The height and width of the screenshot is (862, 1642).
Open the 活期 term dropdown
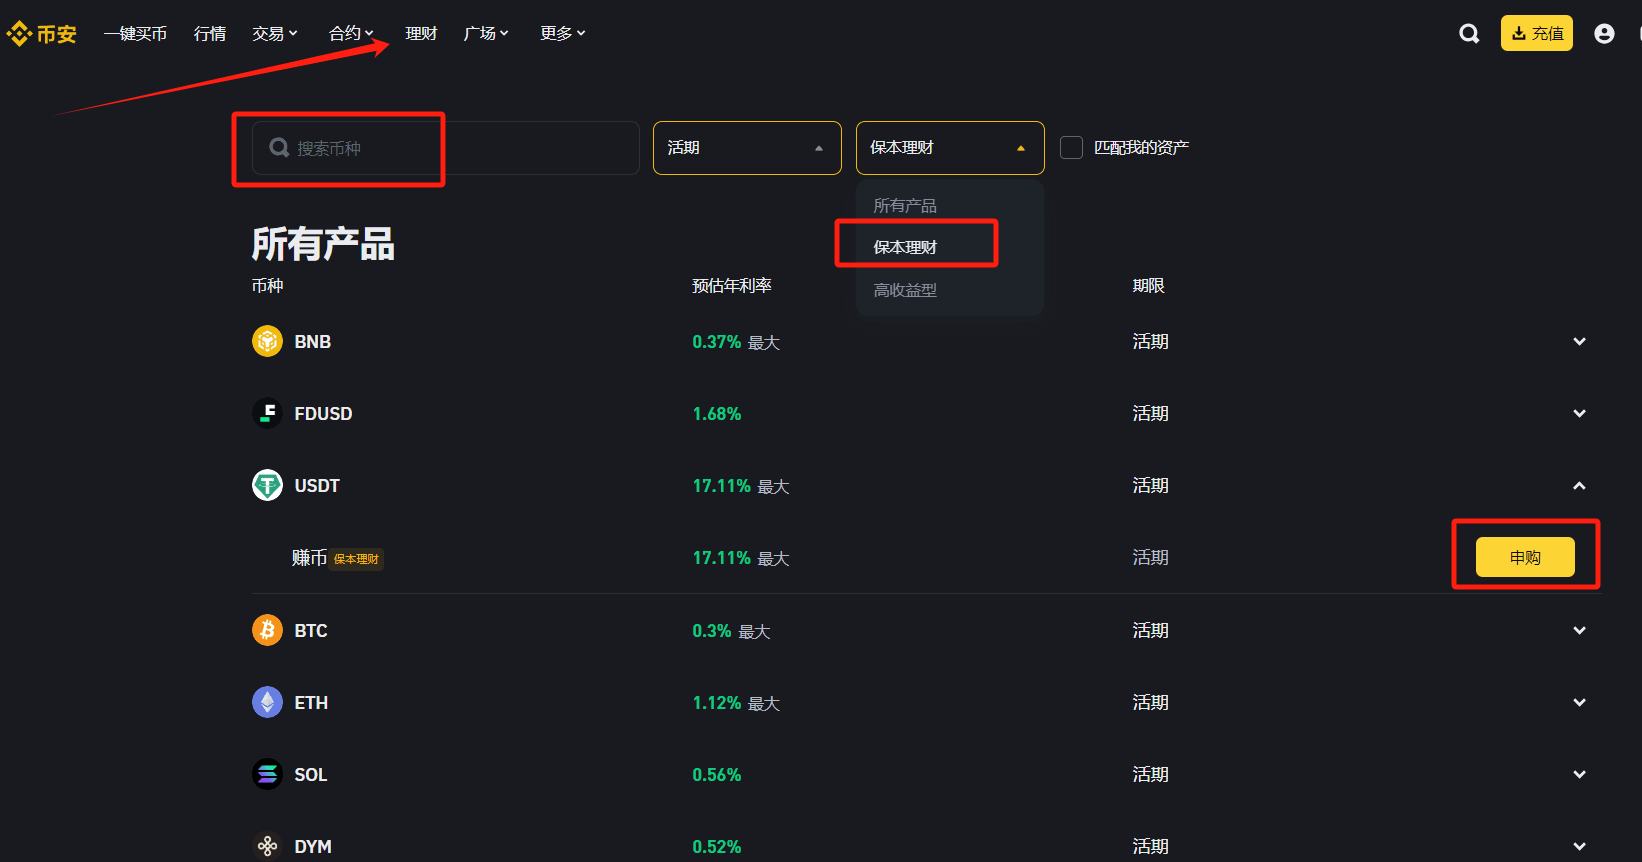pyautogui.click(x=747, y=148)
